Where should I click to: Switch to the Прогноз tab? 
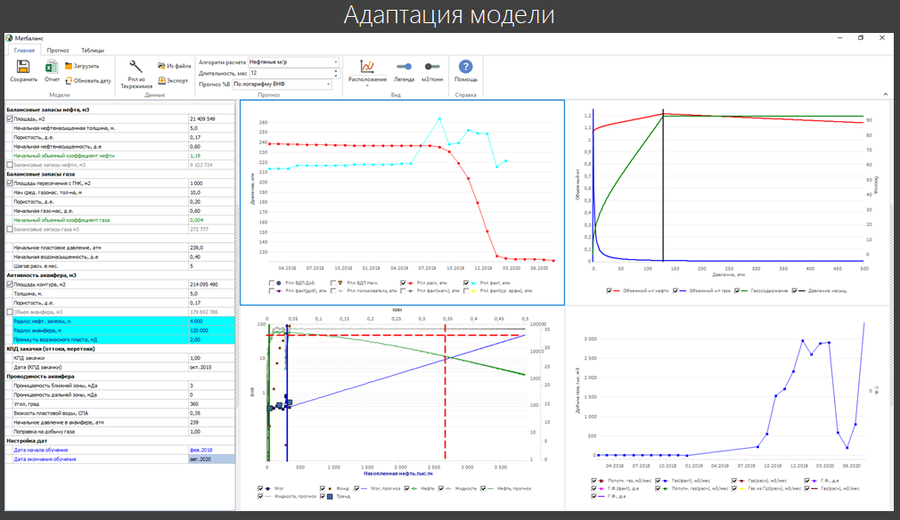pyautogui.click(x=58, y=51)
